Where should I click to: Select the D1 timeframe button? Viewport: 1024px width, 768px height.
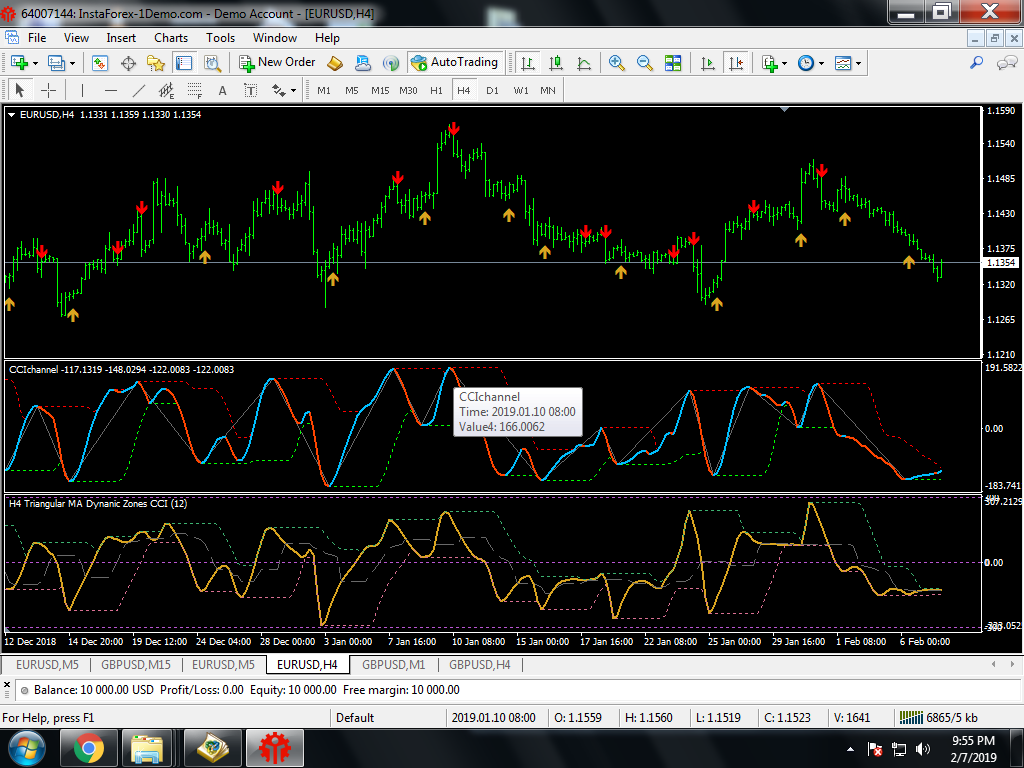[x=492, y=91]
